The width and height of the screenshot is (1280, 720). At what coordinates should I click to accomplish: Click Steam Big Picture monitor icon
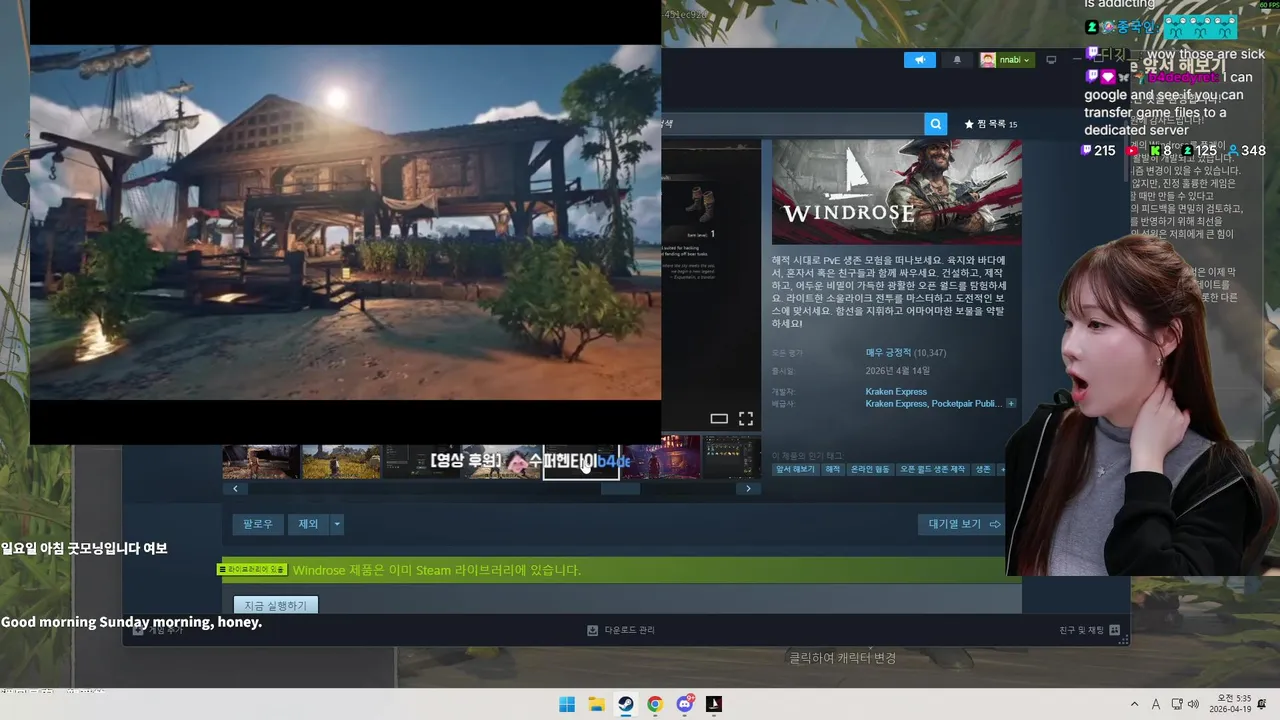(x=1051, y=60)
